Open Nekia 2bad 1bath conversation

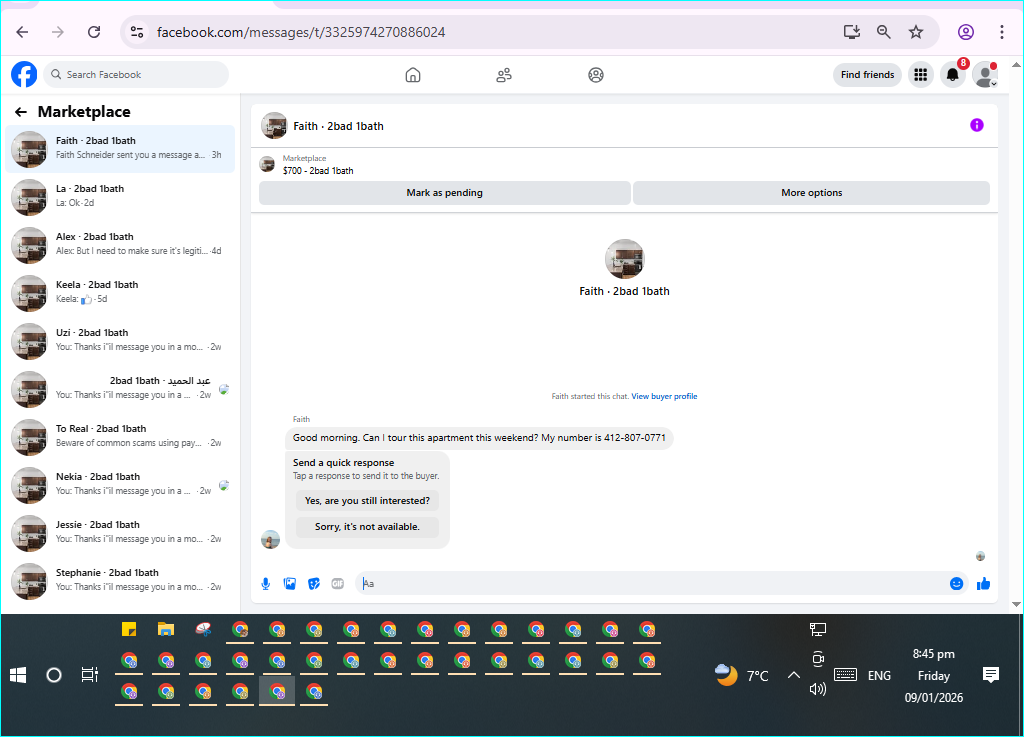(x=120, y=485)
